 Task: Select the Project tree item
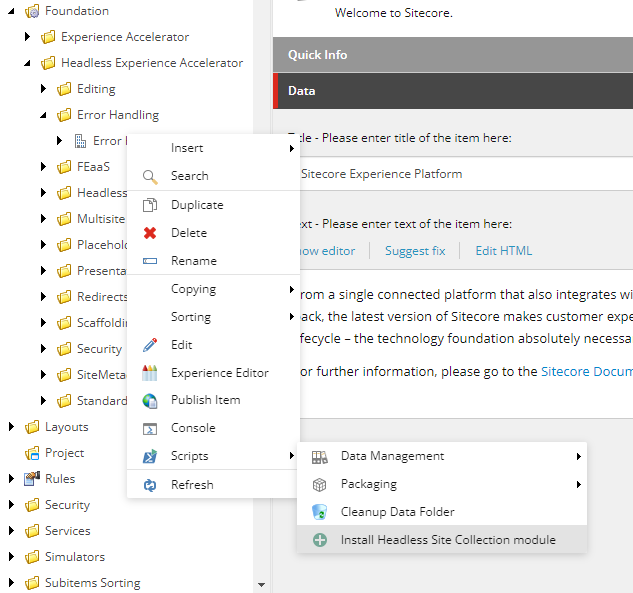(64, 453)
